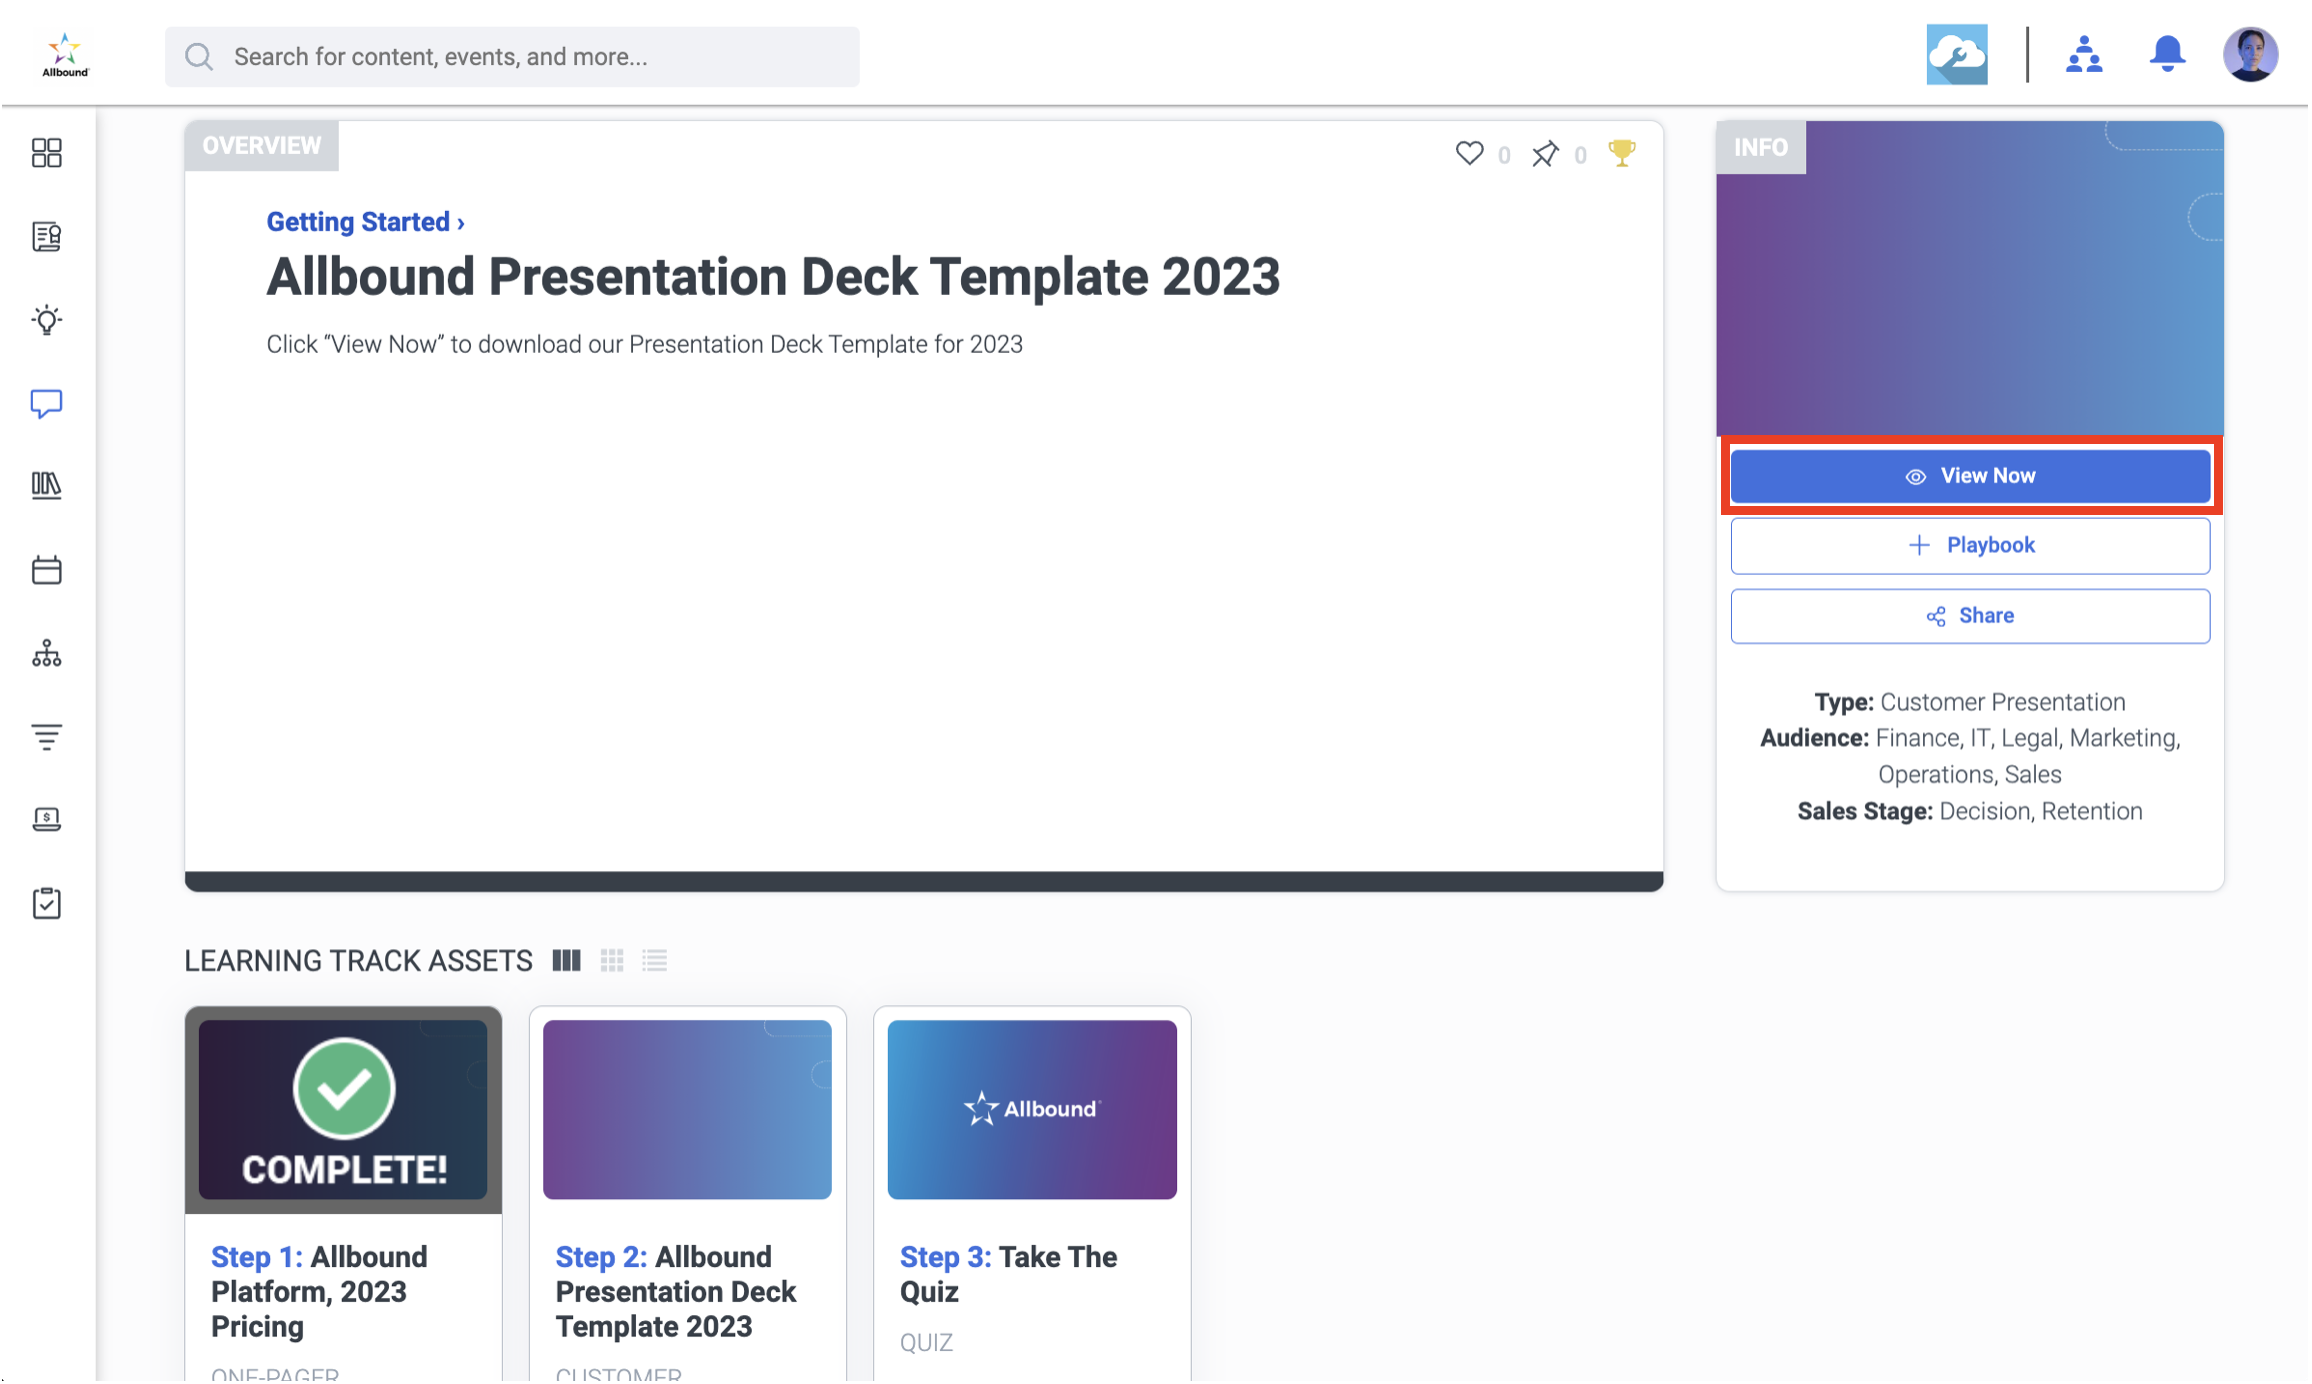Image resolution: width=2312 pixels, height=1384 pixels.
Task: Open the laptop dollar icon in sidebar
Action: pos(47,820)
